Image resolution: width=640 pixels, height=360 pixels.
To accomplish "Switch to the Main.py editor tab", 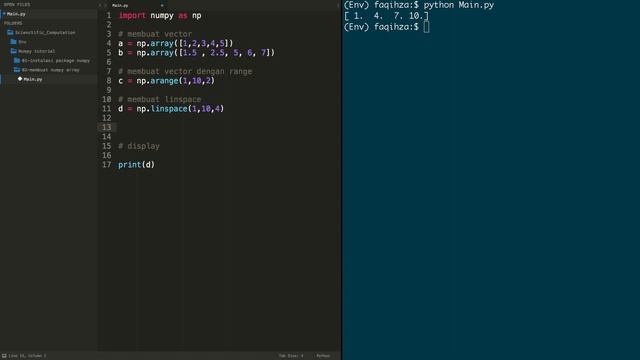I will point(120,5).
